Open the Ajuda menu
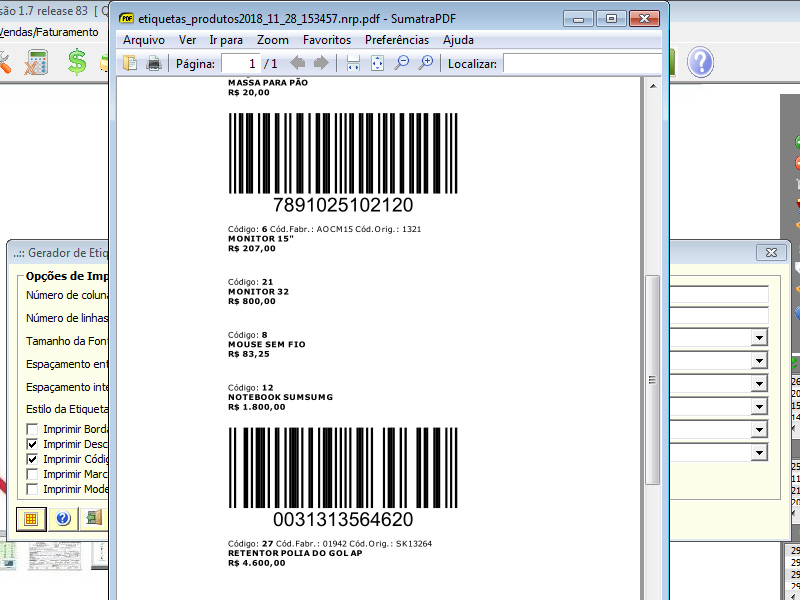 coord(458,40)
